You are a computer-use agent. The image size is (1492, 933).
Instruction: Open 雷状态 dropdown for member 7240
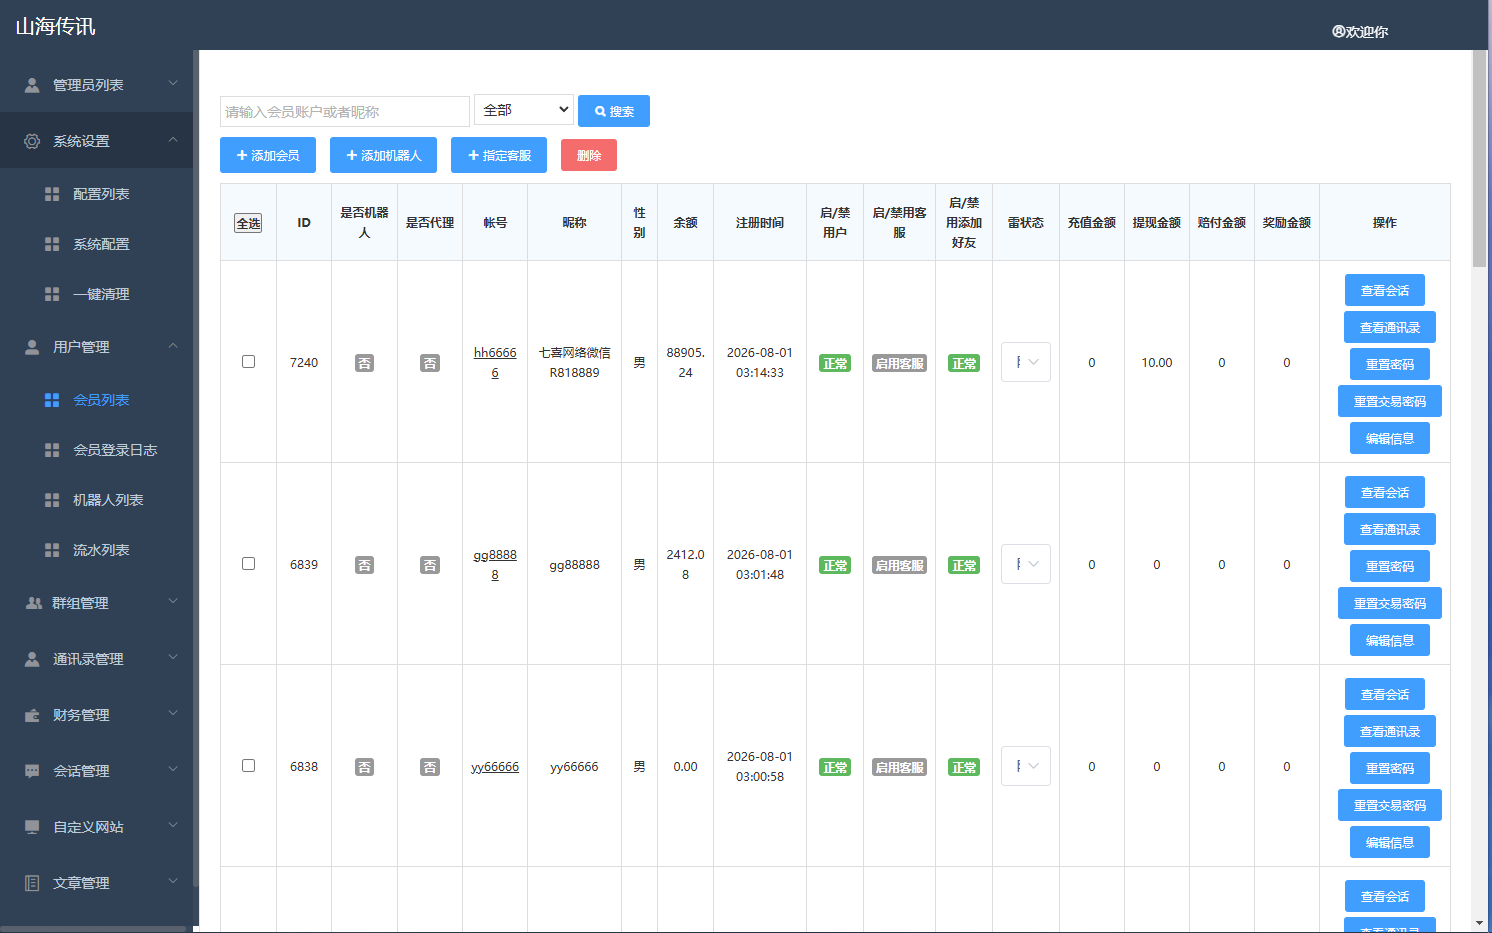(1026, 362)
